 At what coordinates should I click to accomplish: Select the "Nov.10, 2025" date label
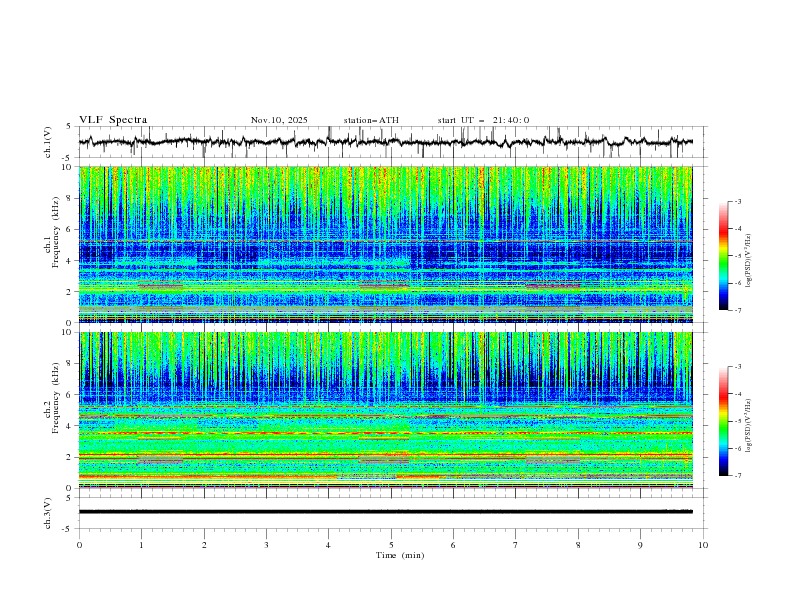[x=279, y=120]
